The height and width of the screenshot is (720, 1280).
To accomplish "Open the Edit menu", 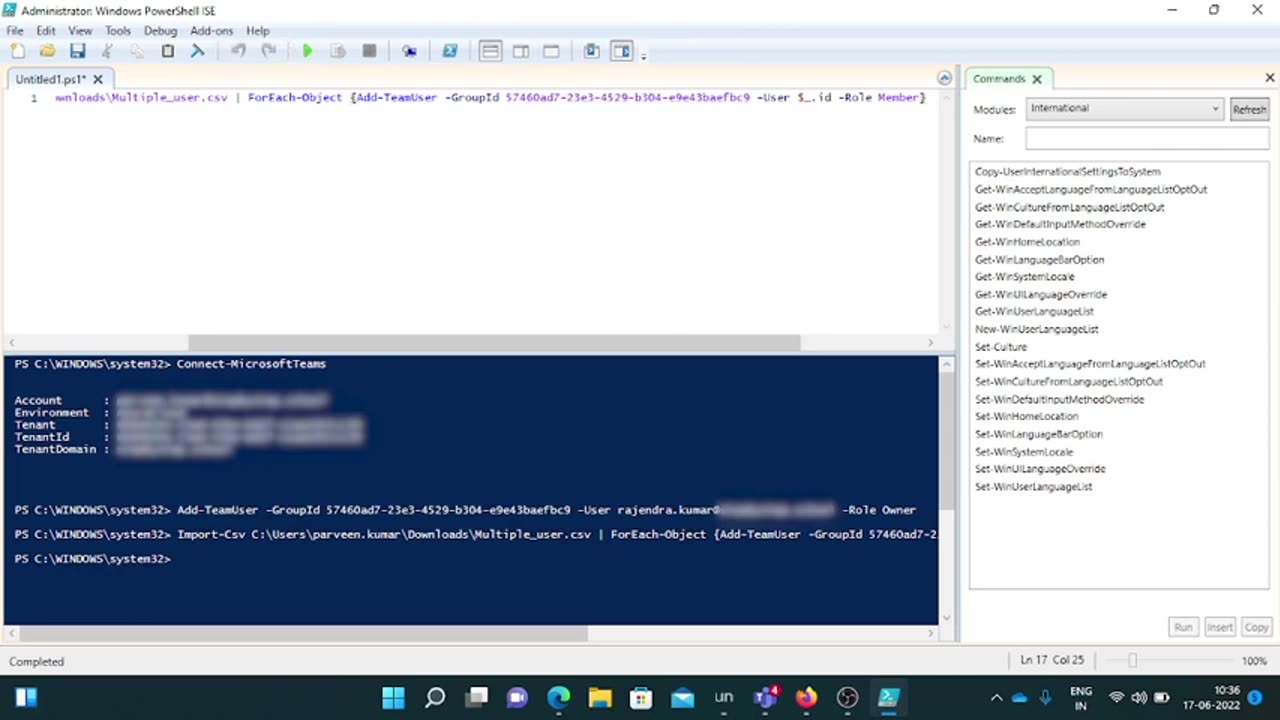I will [46, 31].
